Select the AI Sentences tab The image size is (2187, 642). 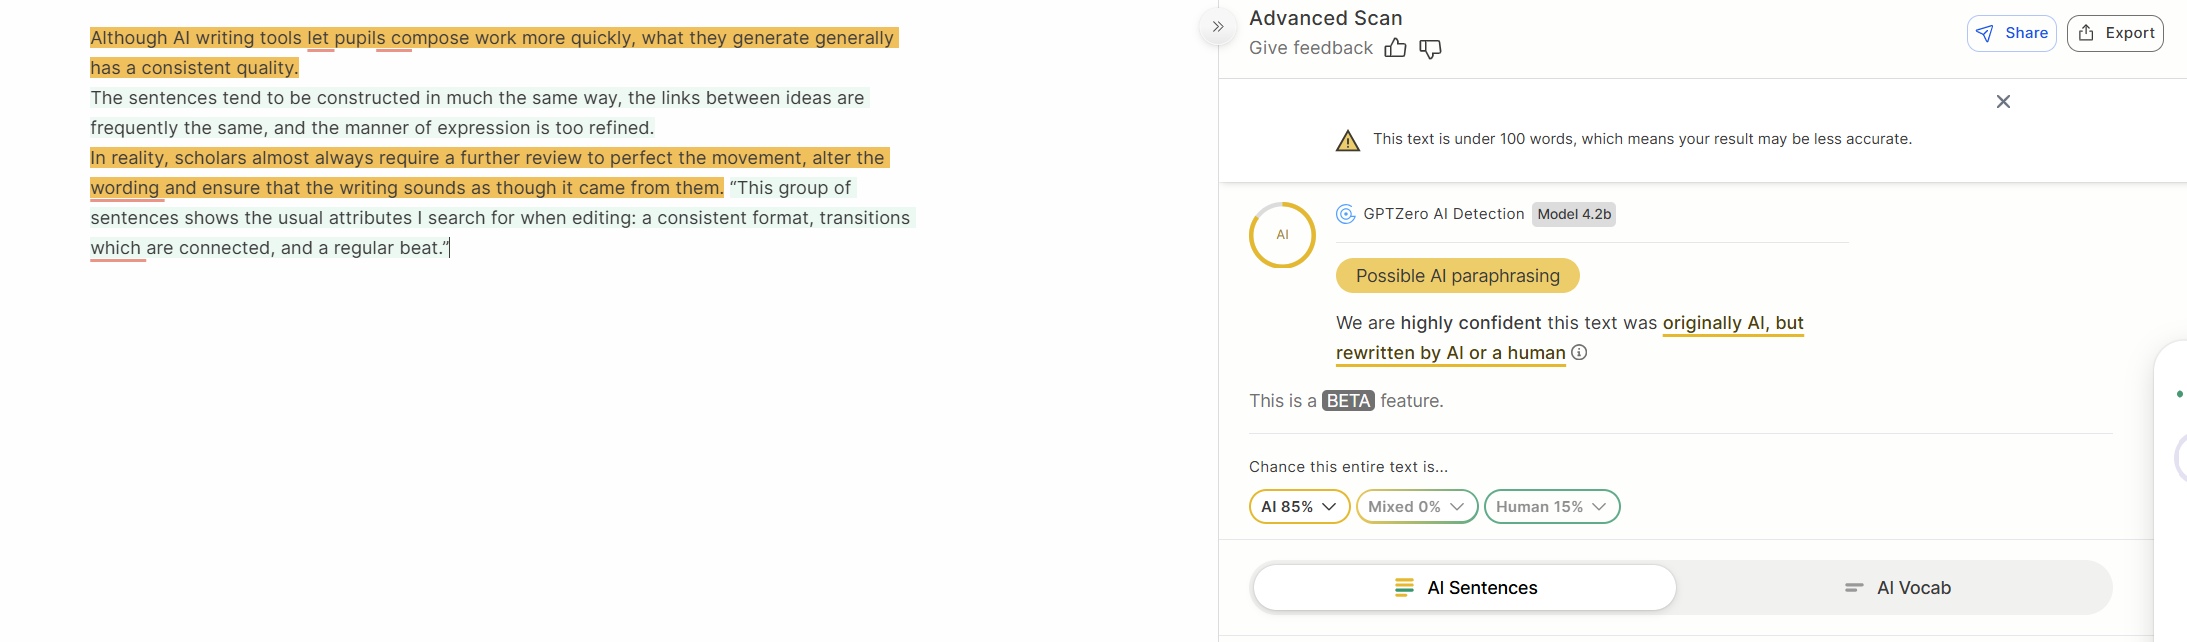pyautogui.click(x=1465, y=587)
